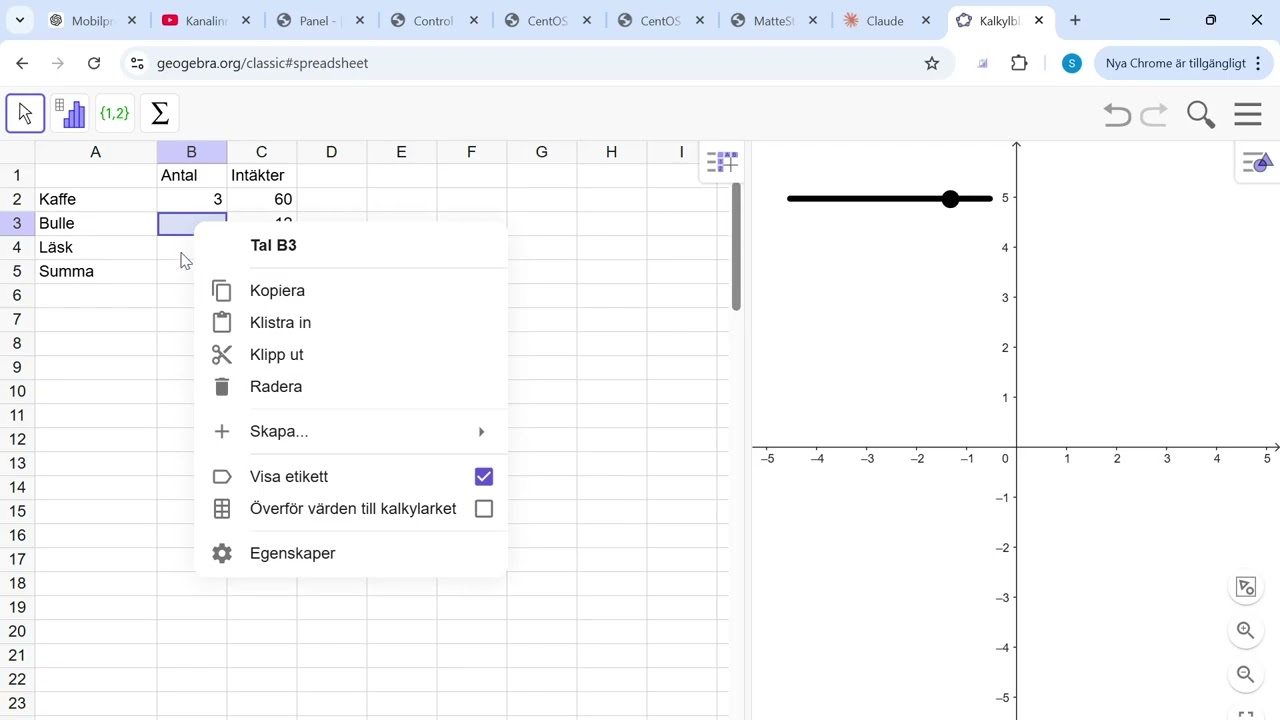Open the GeoGebra hamburger main menu

click(x=1248, y=114)
